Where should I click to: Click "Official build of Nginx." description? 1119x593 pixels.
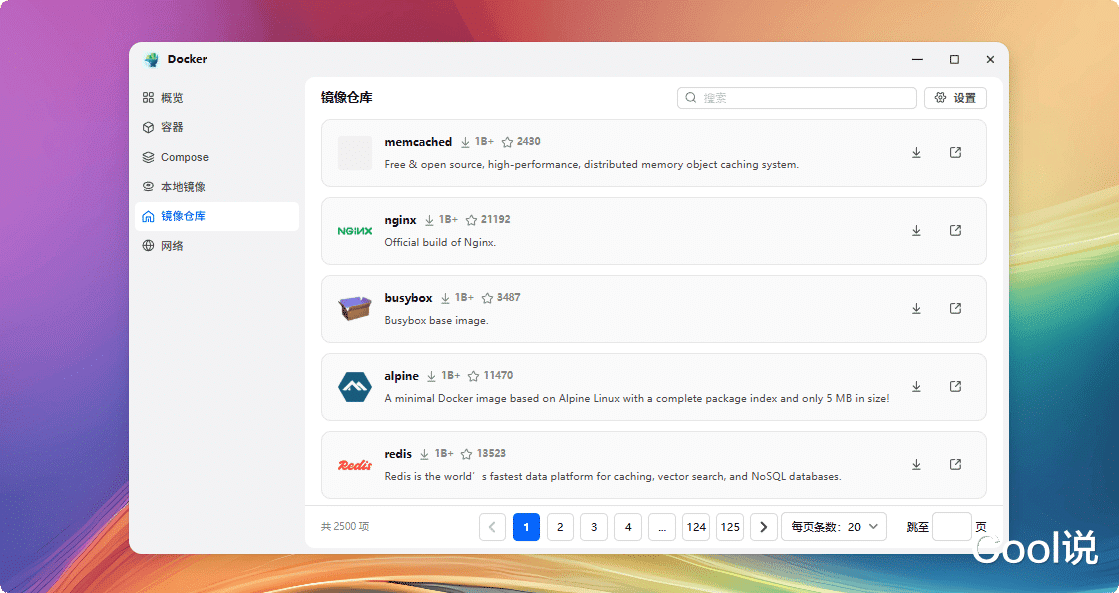[x=440, y=243]
